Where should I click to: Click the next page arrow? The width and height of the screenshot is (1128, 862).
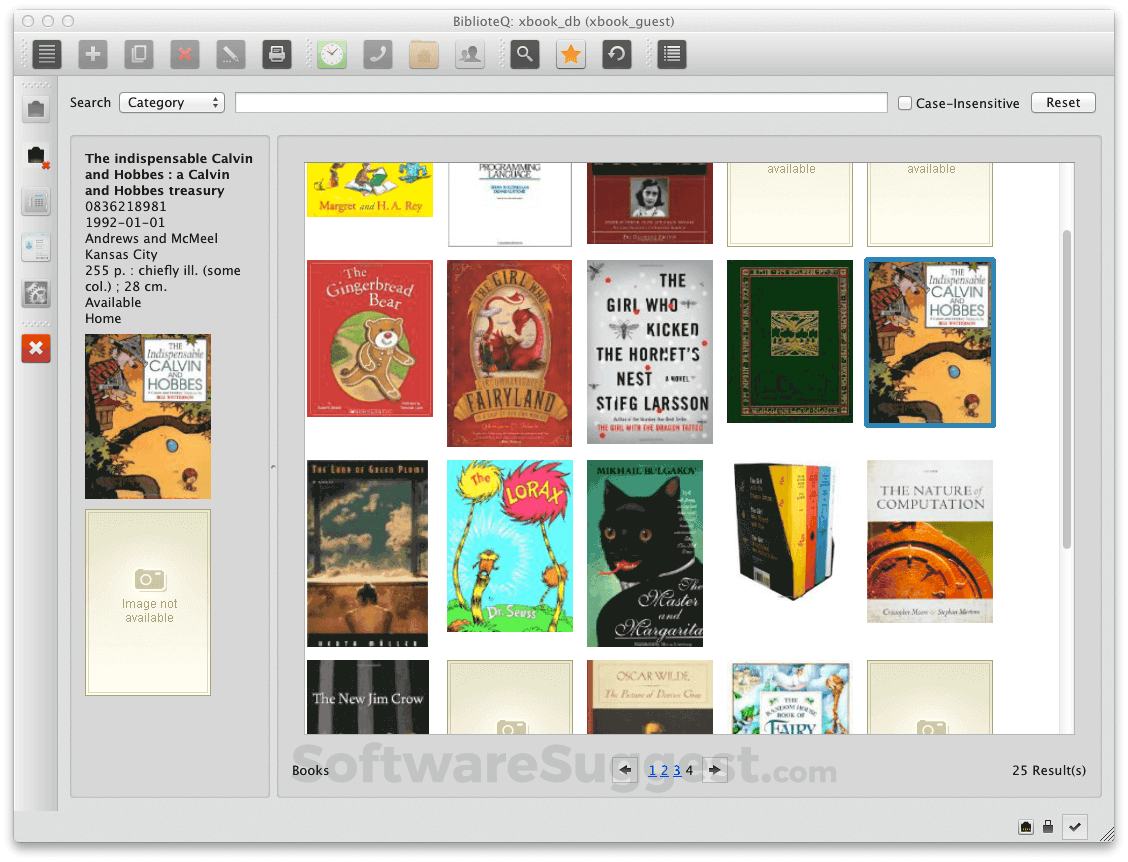714,770
